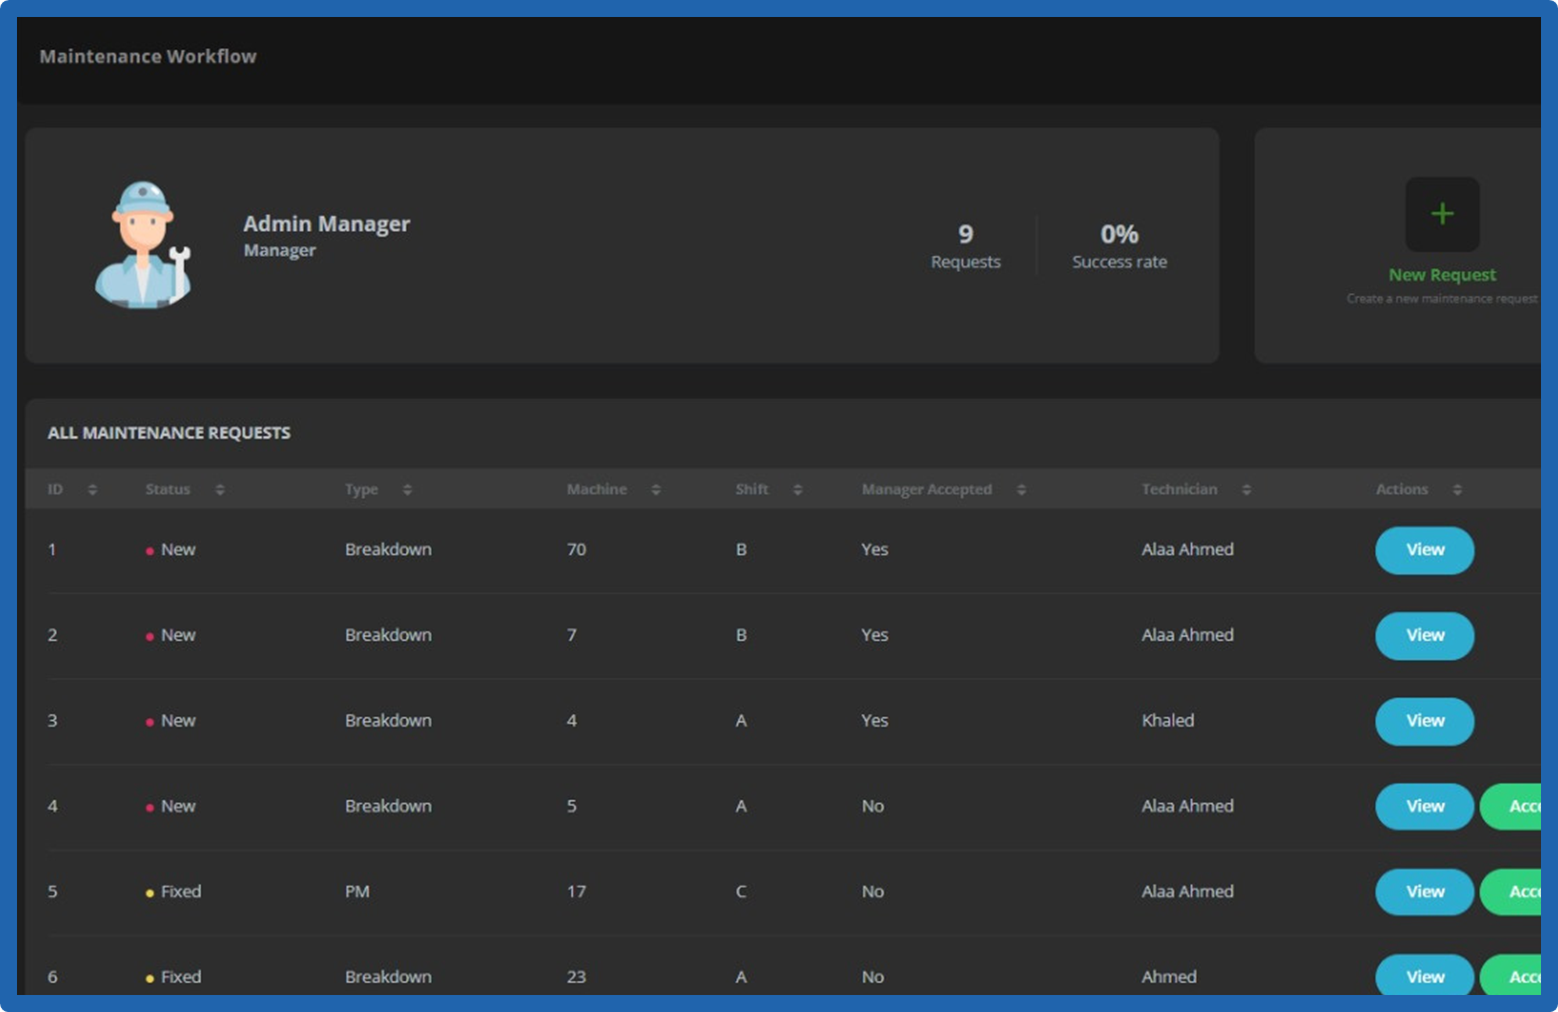
Task: Click the New Request link text
Action: click(x=1441, y=275)
